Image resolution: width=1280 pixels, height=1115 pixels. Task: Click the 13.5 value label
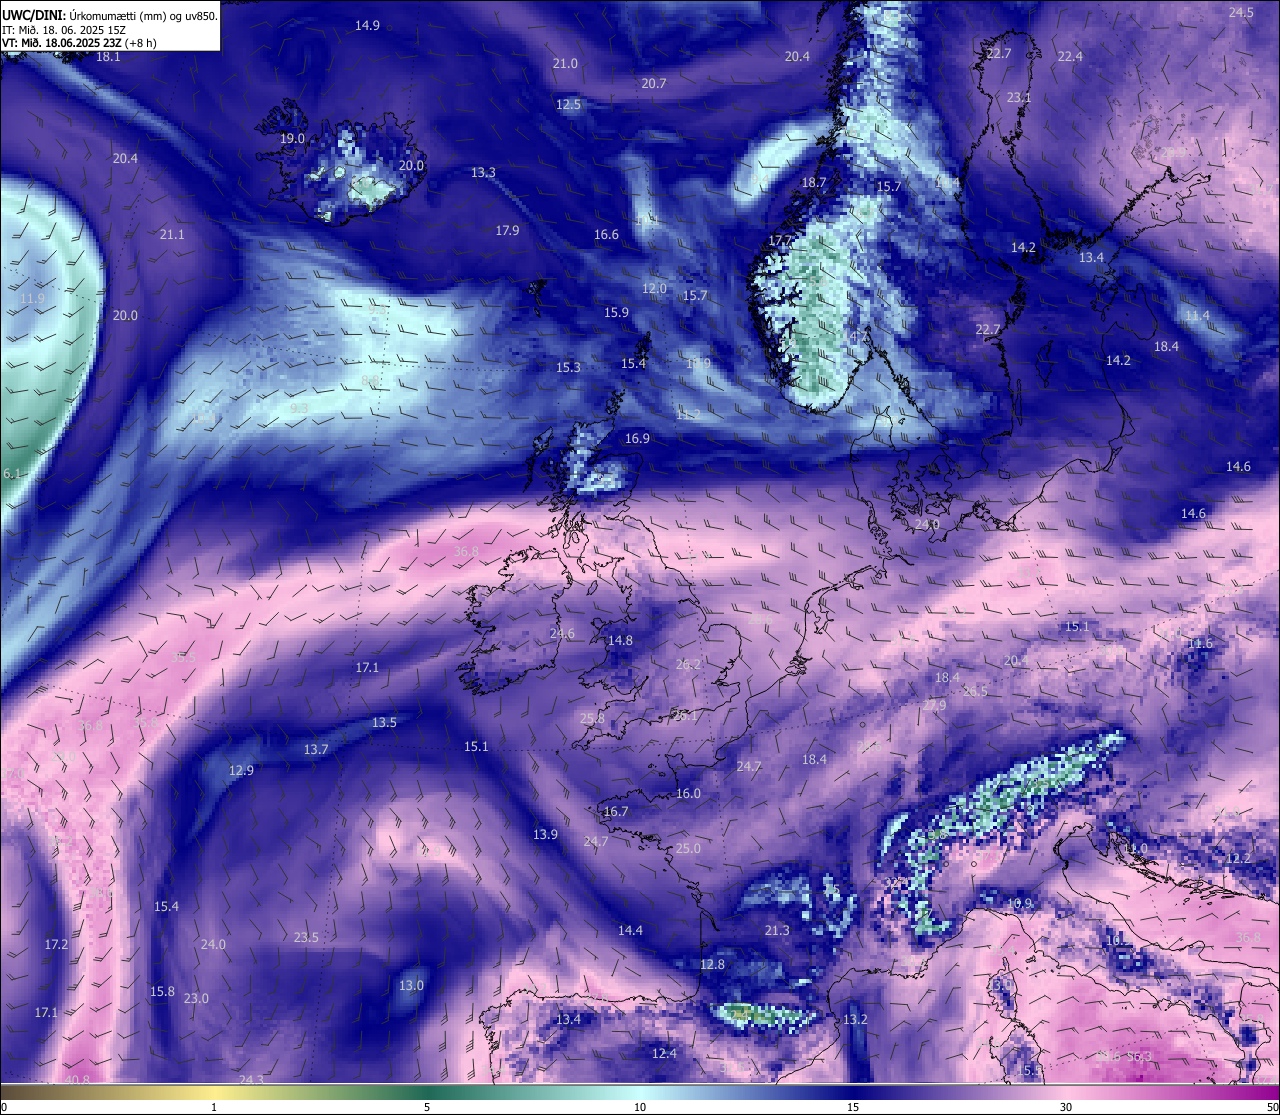point(384,723)
